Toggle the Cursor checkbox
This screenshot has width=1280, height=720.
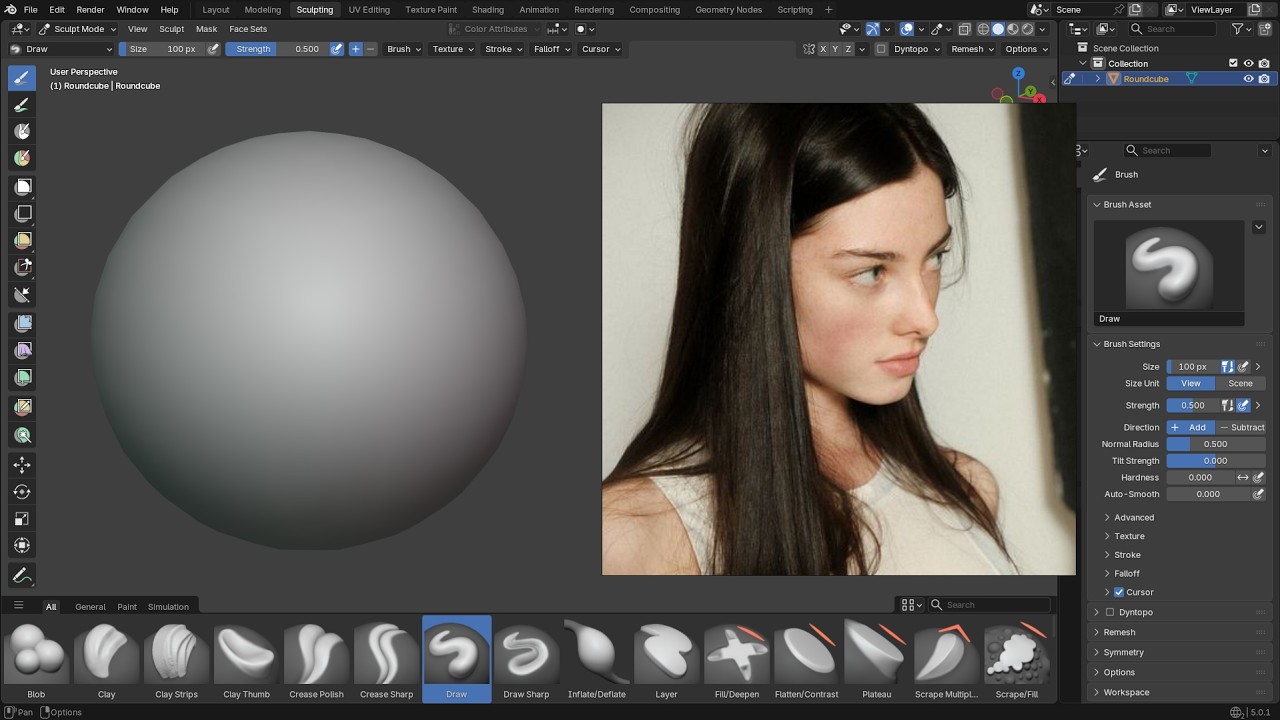click(1119, 592)
